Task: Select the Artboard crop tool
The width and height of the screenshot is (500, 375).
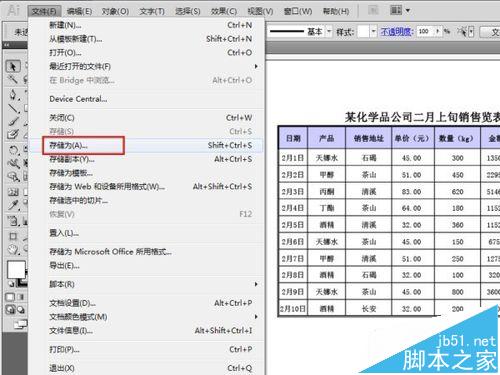Action: (13, 236)
